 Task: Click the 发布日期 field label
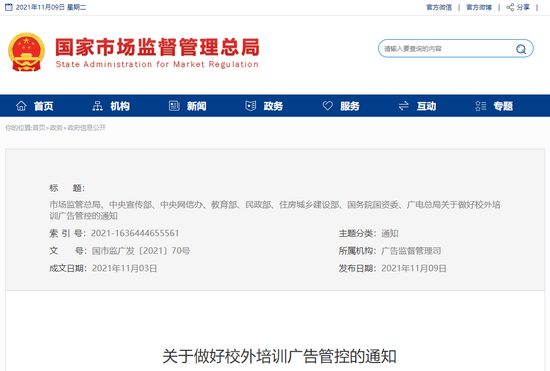click(x=357, y=268)
